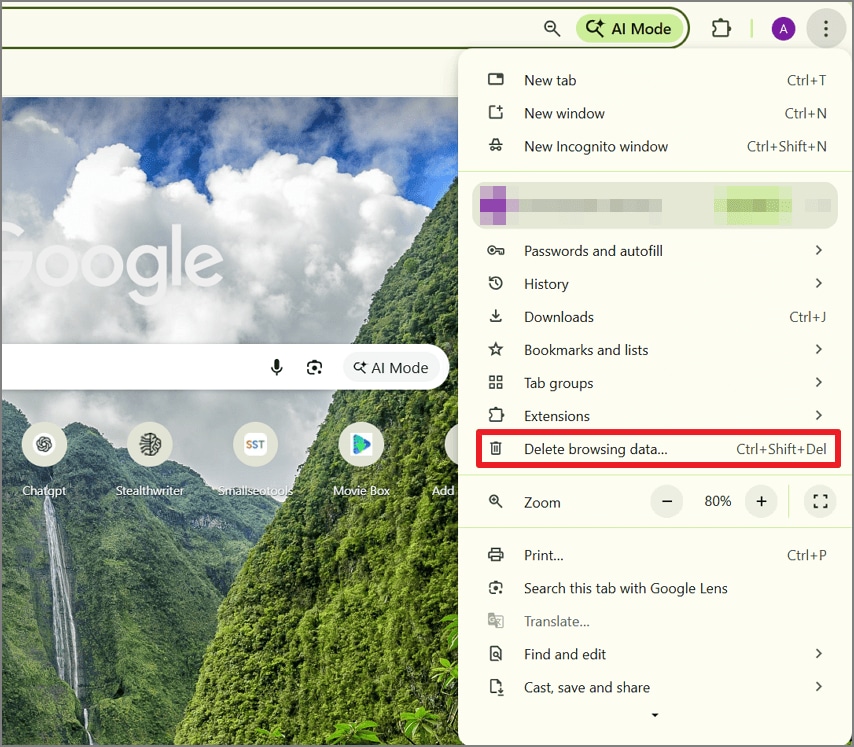Click the voice search microphone icon
This screenshot has height=747, width=854.
(x=277, y=368)
